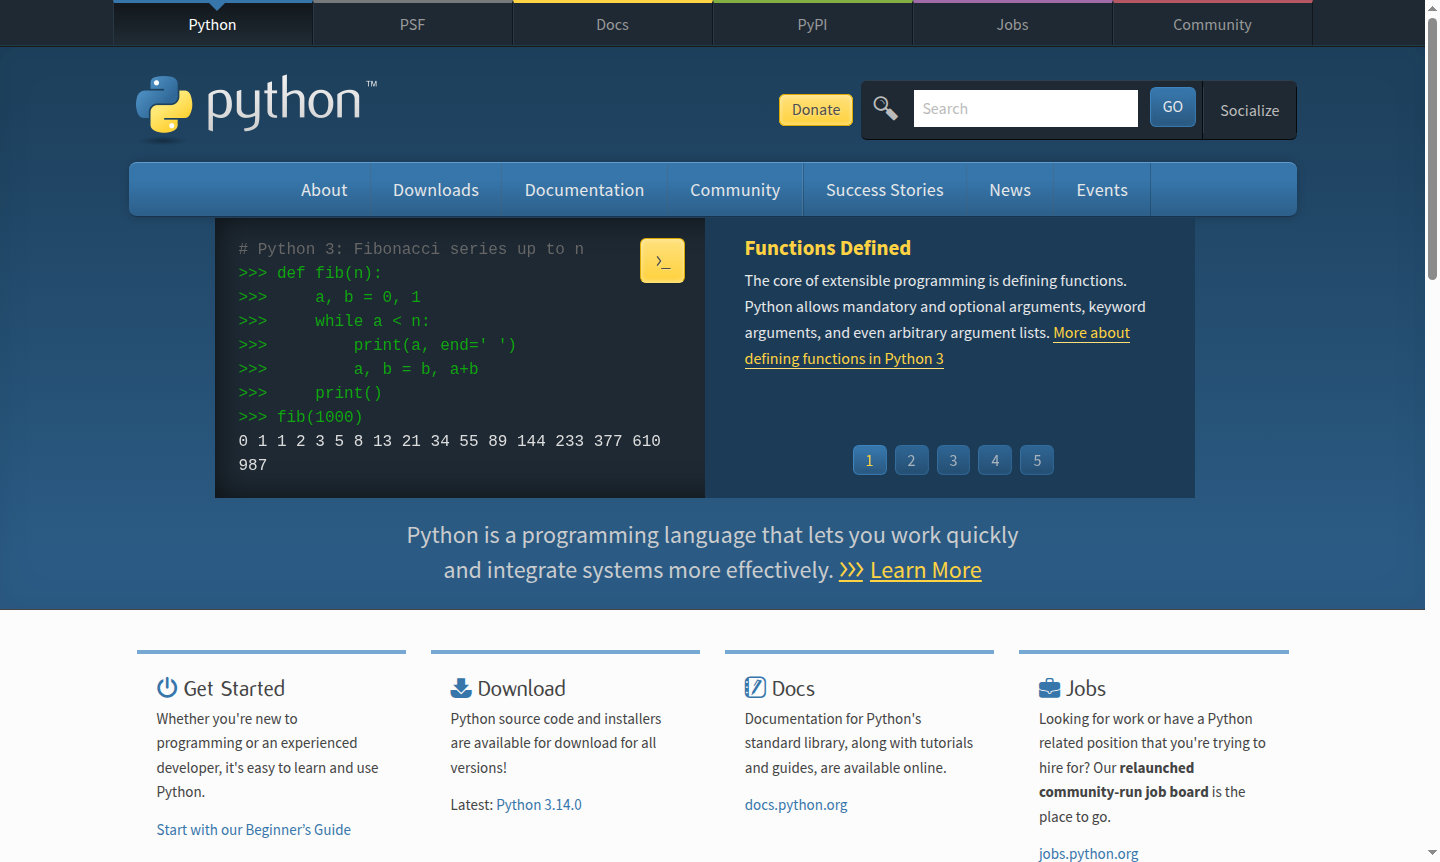Open the About navigation menu
The height and width of the screenshot is (862, 1440).
pos(323,189)
